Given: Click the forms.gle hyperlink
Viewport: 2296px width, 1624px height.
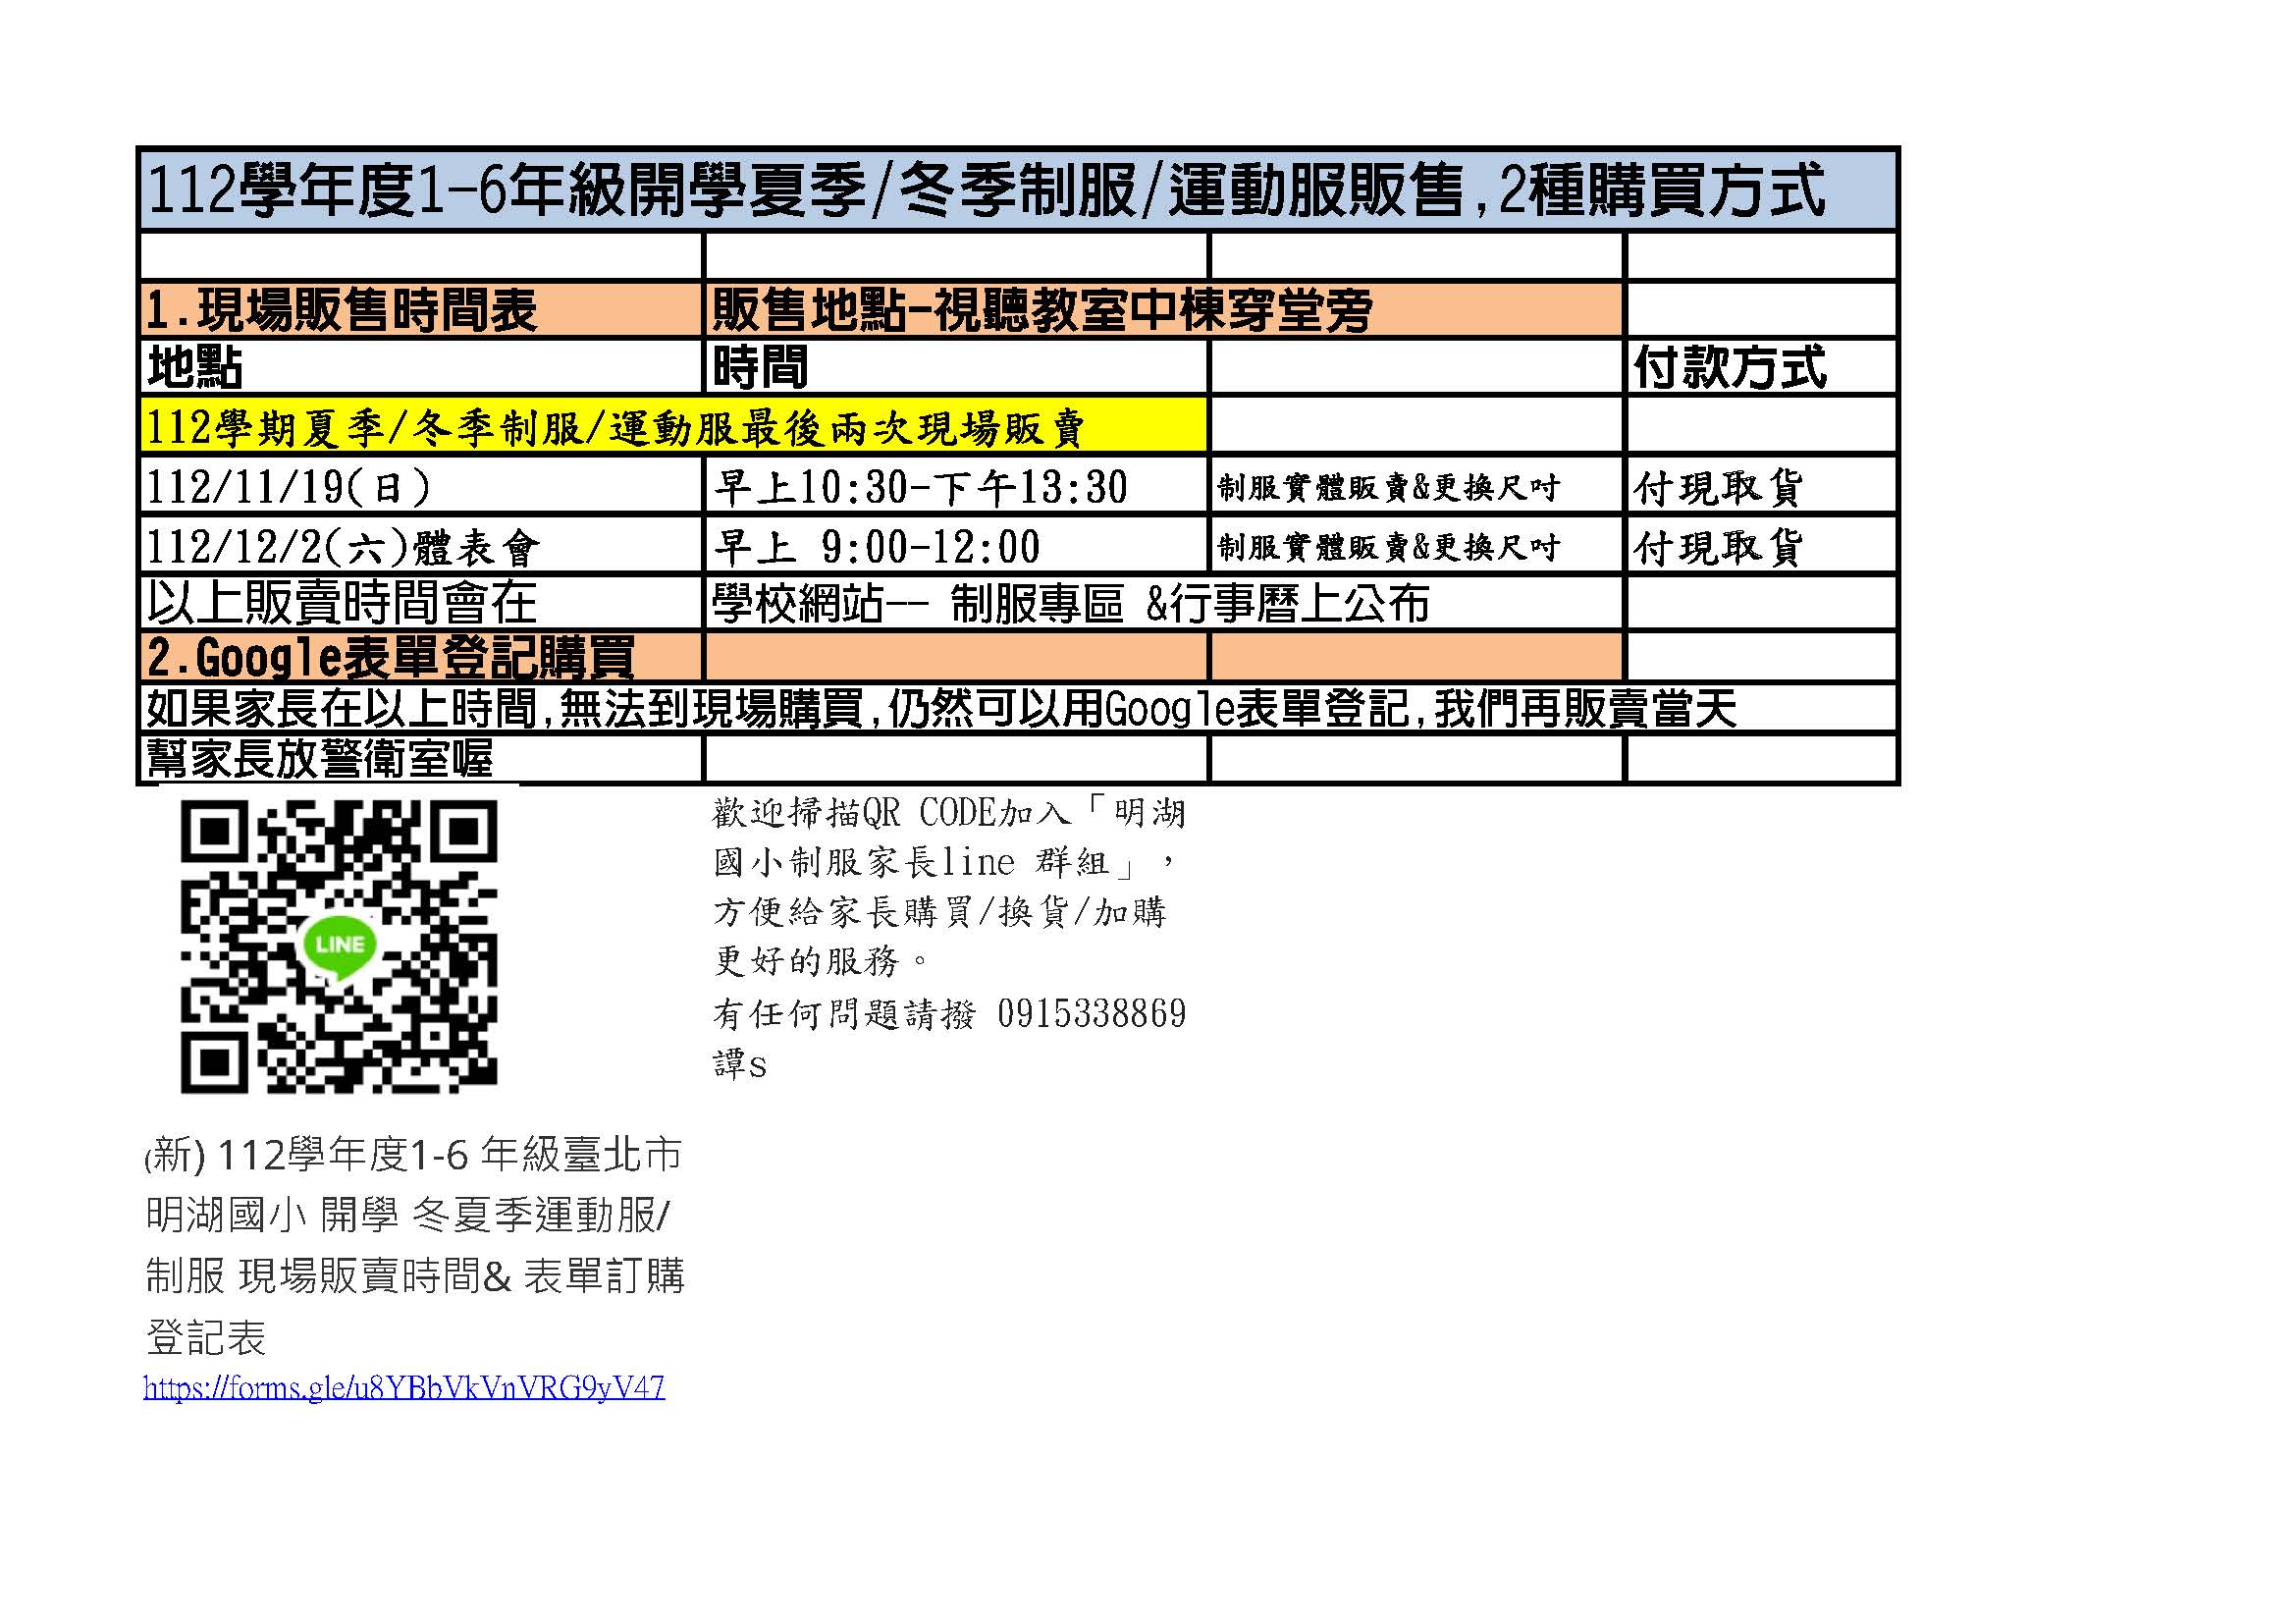Looking at the screenshot, I should [404, 1388].
